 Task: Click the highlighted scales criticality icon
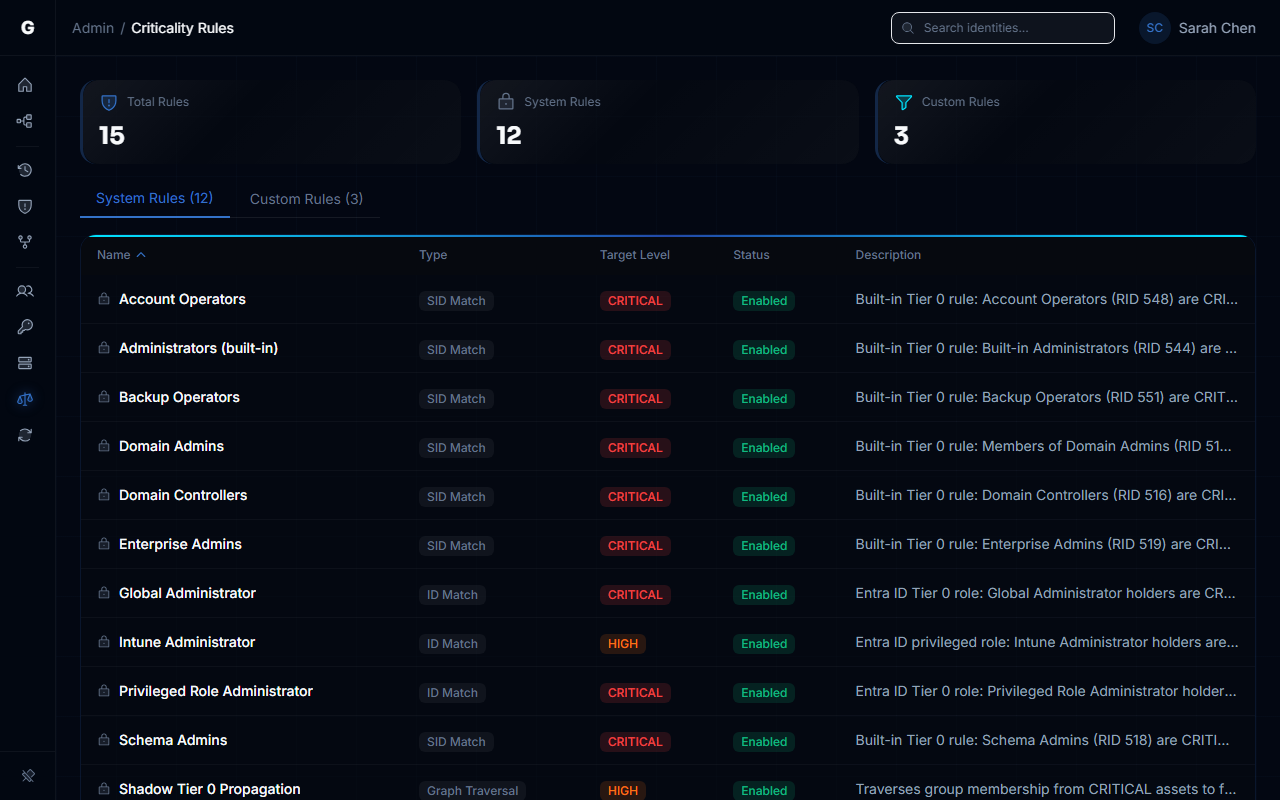click(25, 399)
